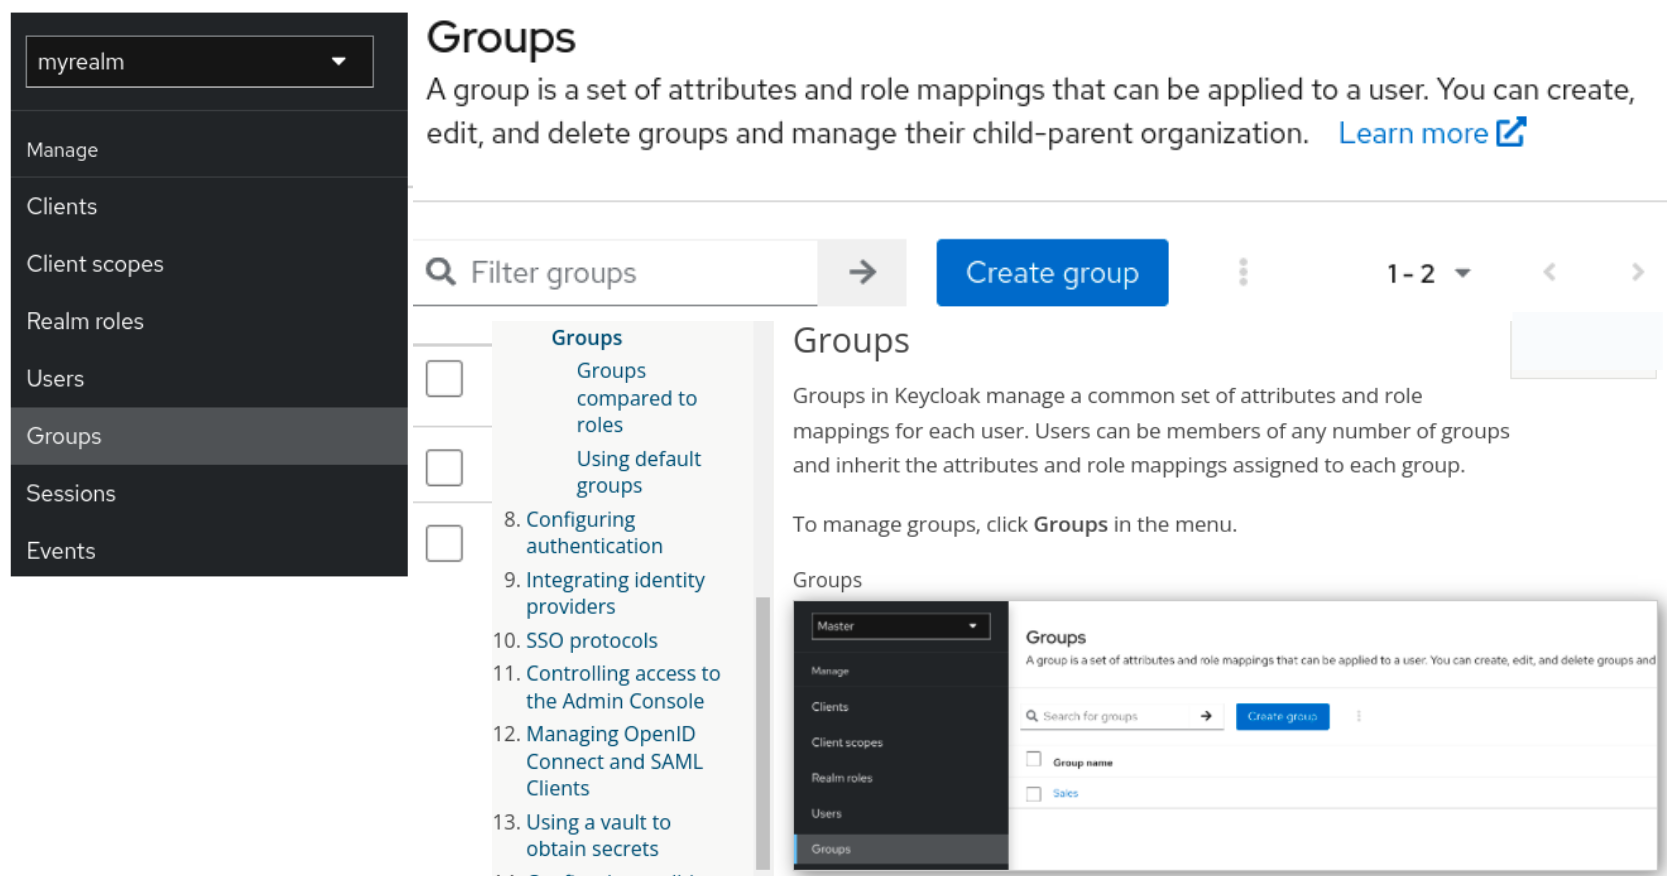
Task: Tick the second checkbox in the groups table
Action: pos(444,467)
